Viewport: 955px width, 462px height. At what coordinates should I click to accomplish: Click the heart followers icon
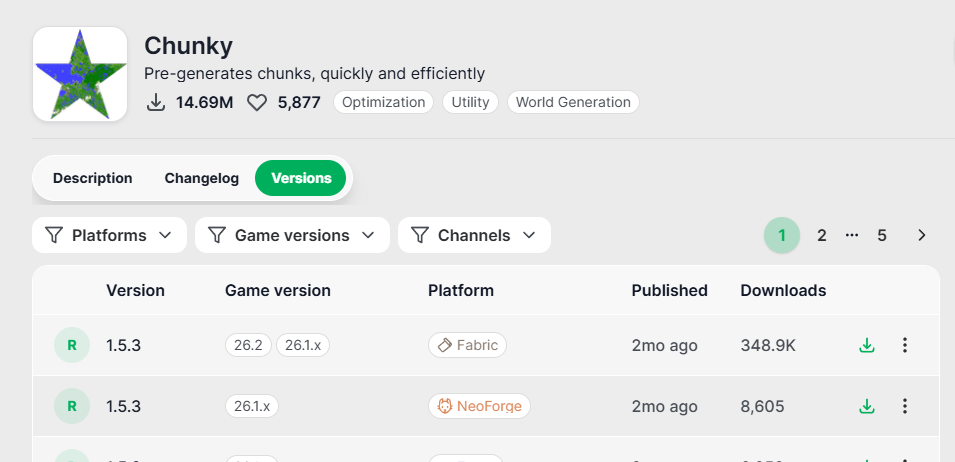pyautogui.click(x=256, y=102)
